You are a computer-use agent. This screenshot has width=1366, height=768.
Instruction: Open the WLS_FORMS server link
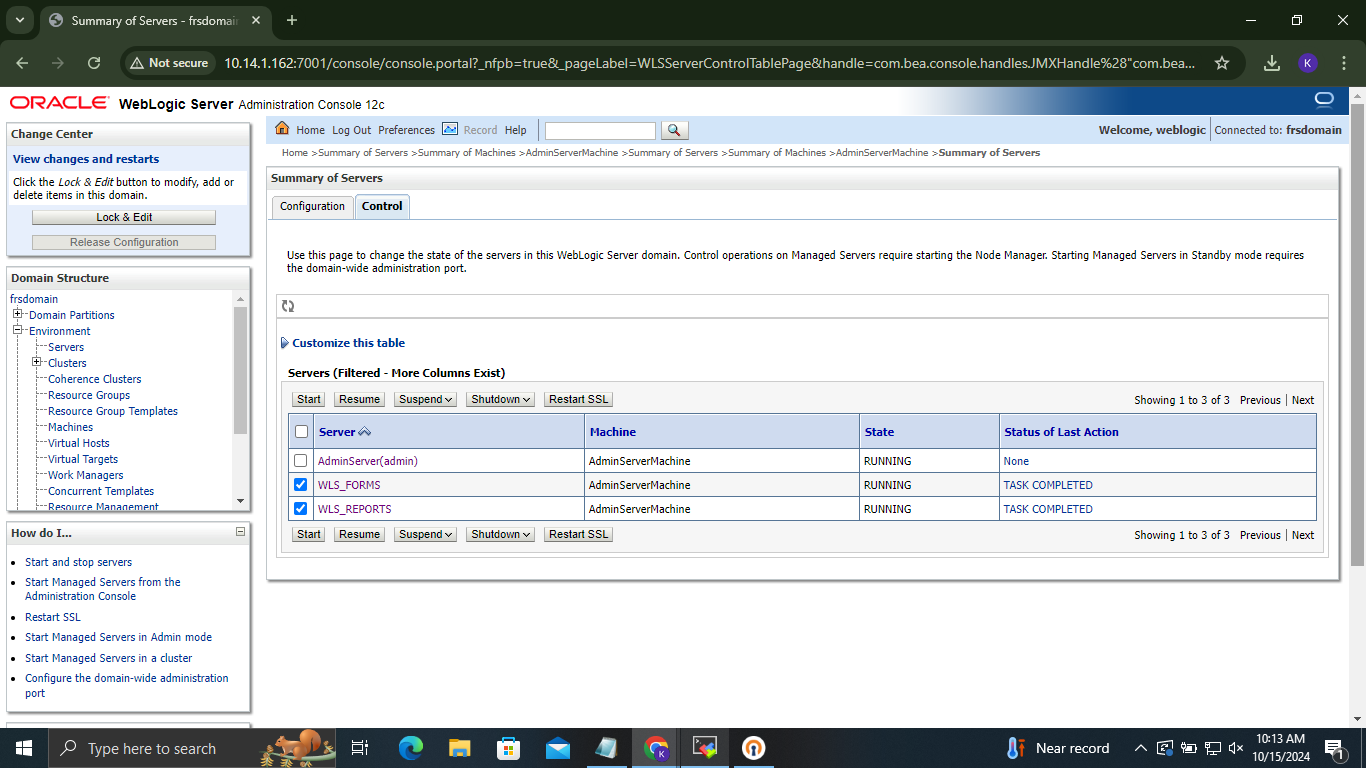[x=349, y=485]
